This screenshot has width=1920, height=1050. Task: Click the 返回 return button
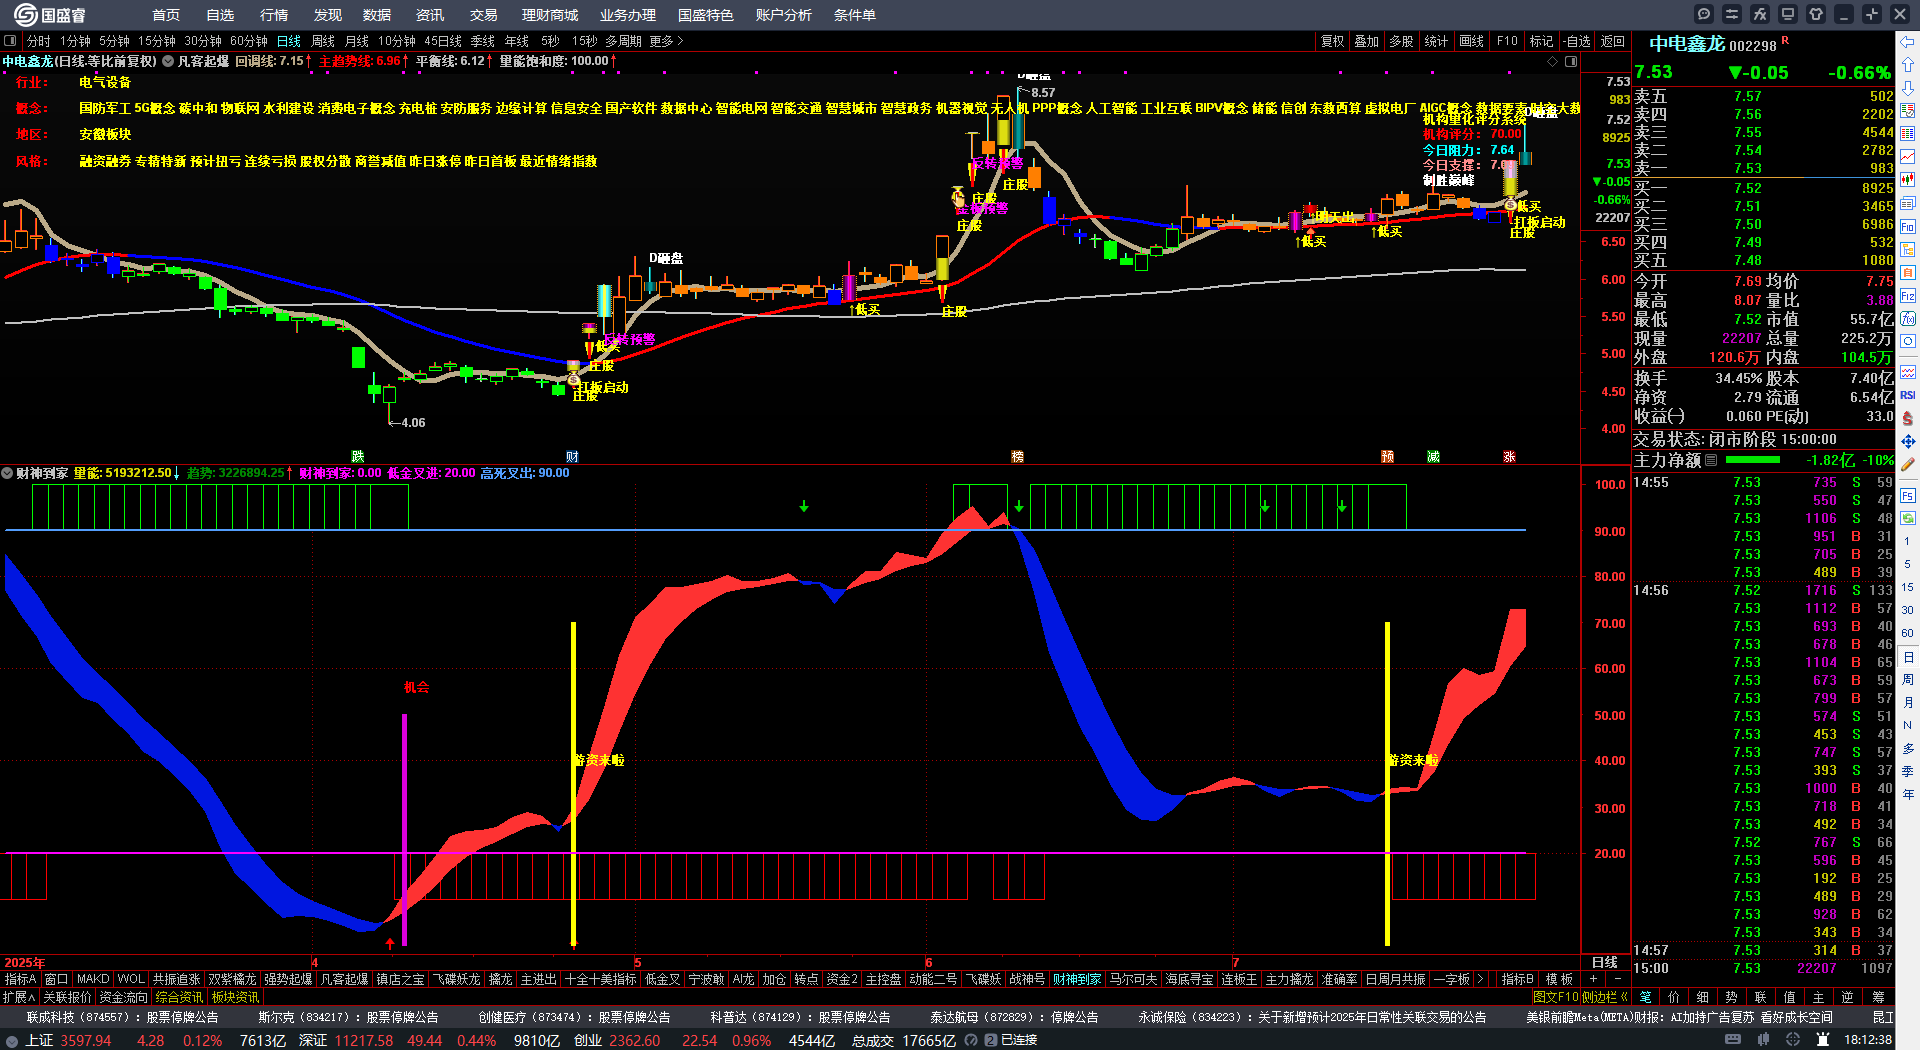1612,41
